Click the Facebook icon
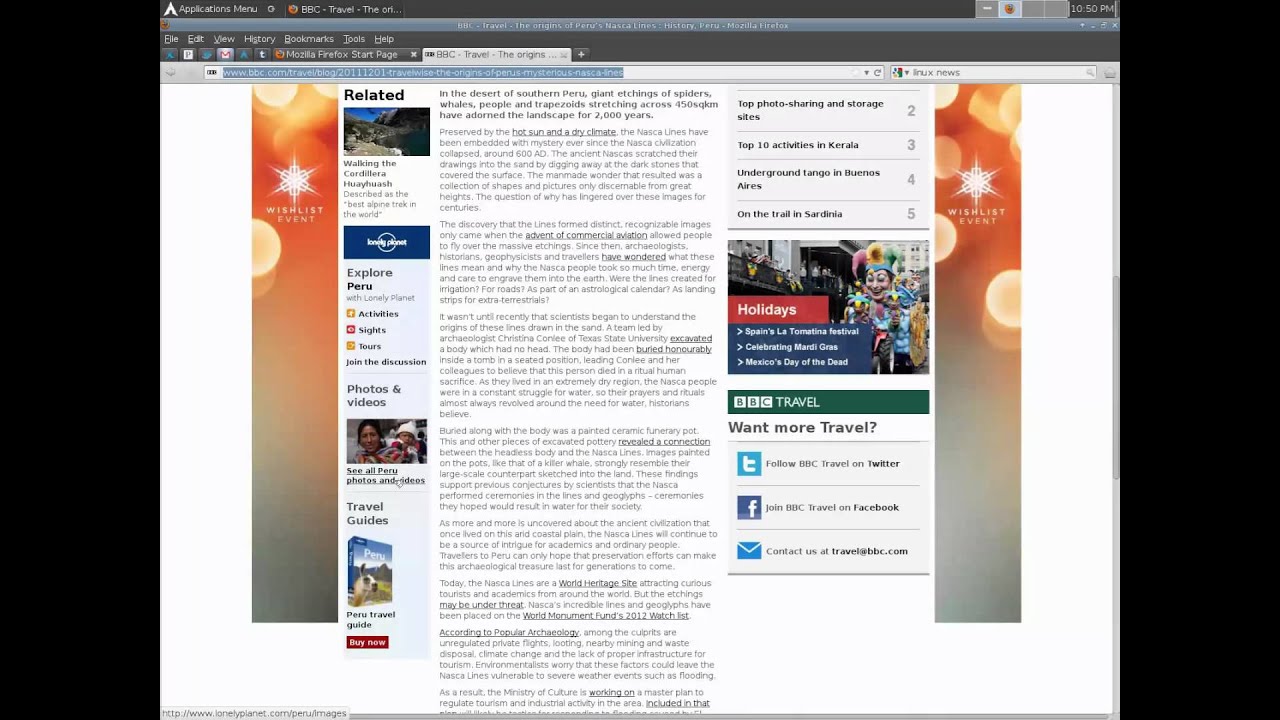Viewport: 1280px width, 720px height. click(x=749, y=507)
